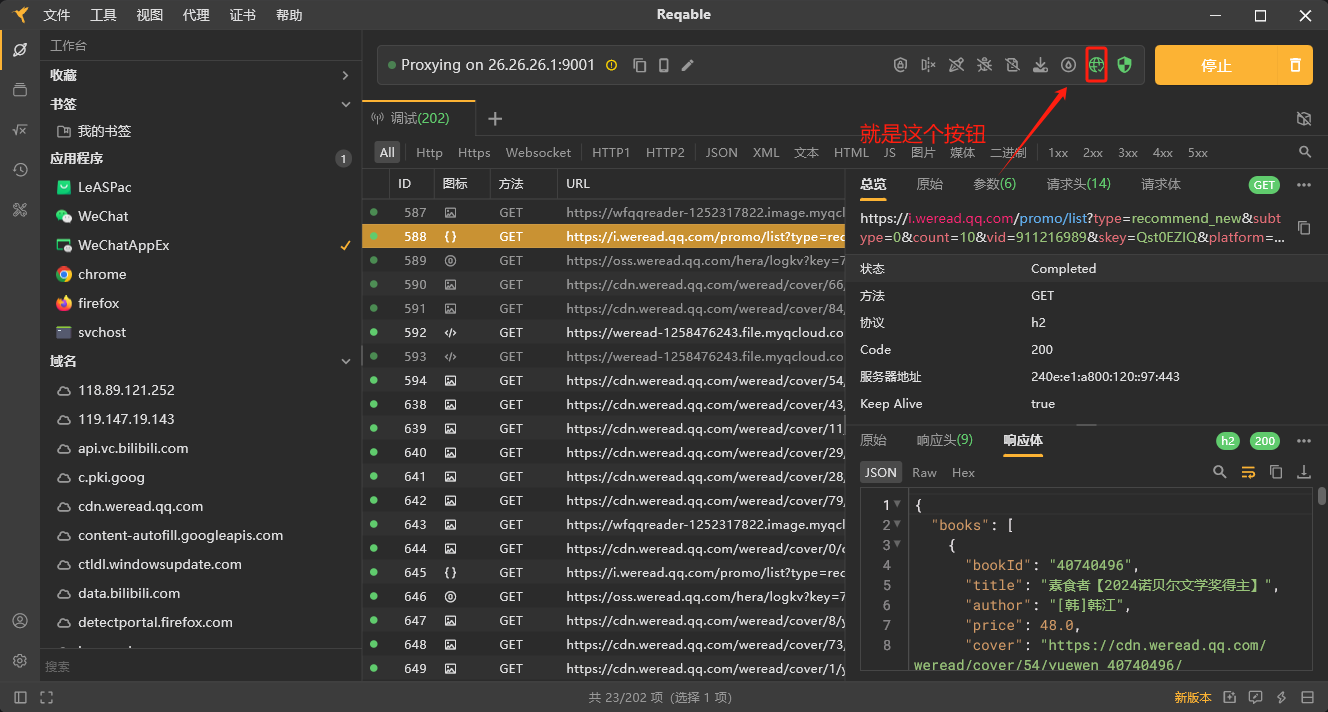1328x712 pixels.
Task: Filter traffic by 4xx status
Action: click(1163, 152)
